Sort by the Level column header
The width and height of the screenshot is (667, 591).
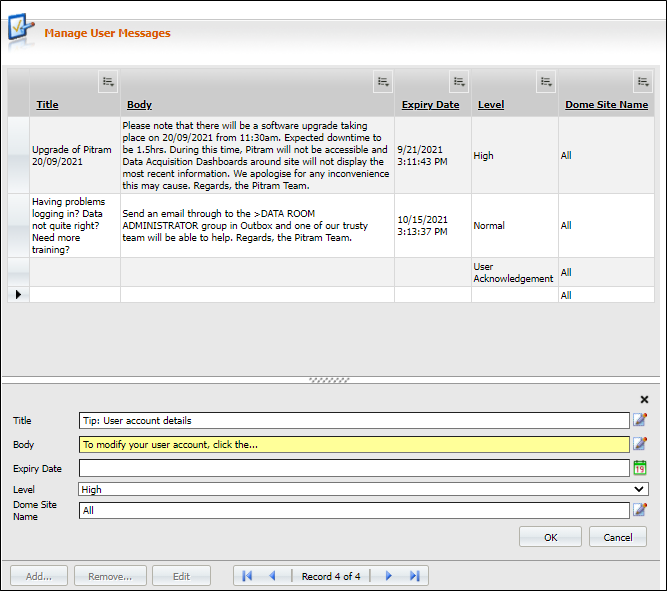pos(491,105)
